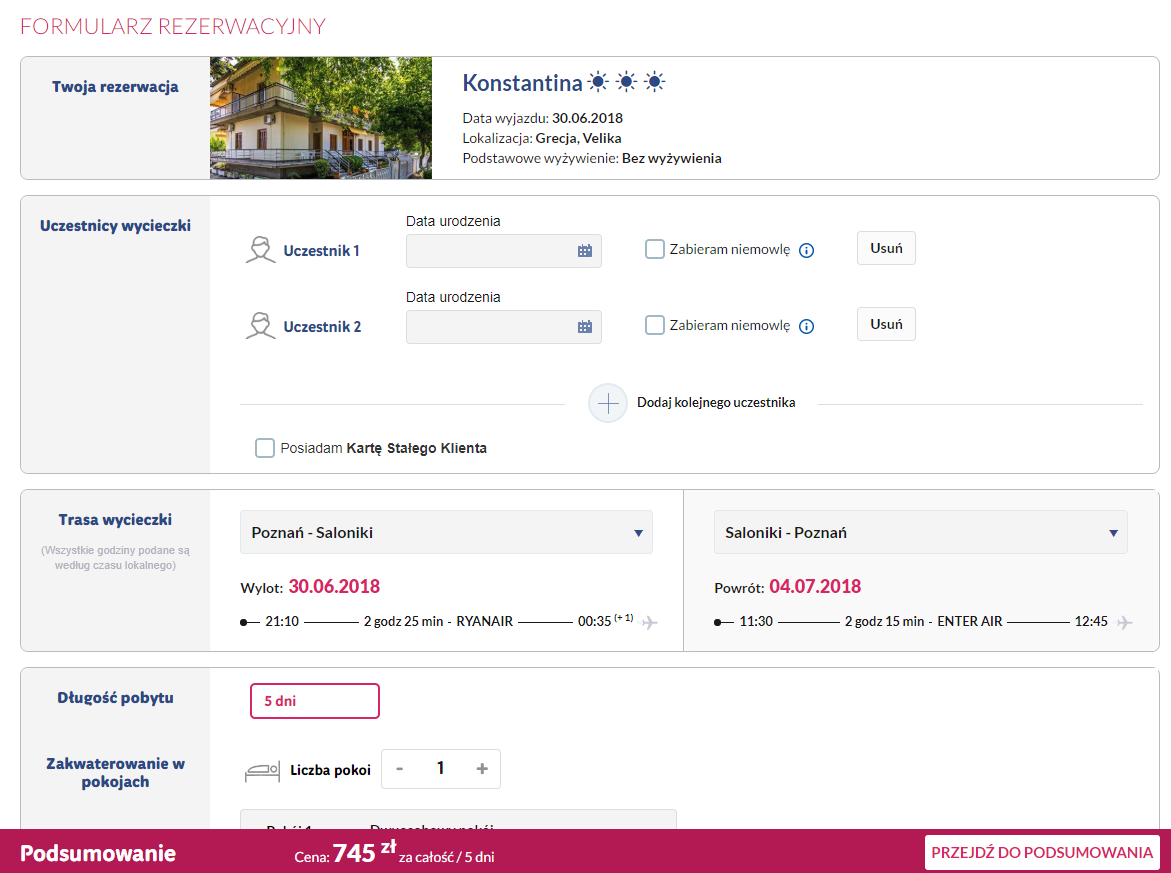Remove Uczestnik 1 with Usuń button
The width and height of the screenshot is (1171, 873).
tap(886, 248)
